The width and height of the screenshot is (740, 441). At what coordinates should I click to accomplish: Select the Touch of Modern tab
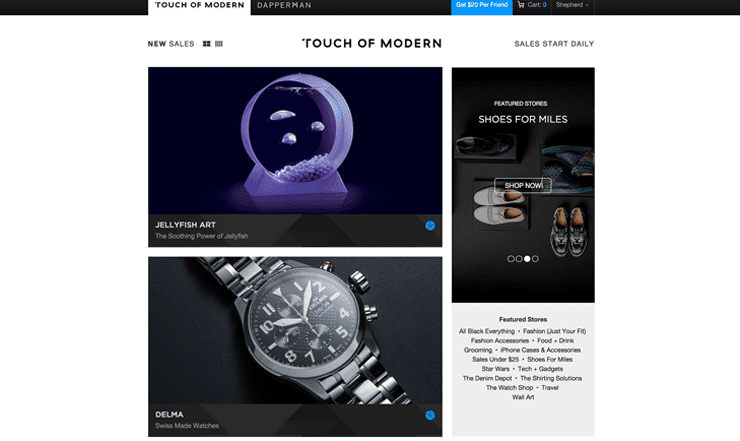[x=199, y=6]
